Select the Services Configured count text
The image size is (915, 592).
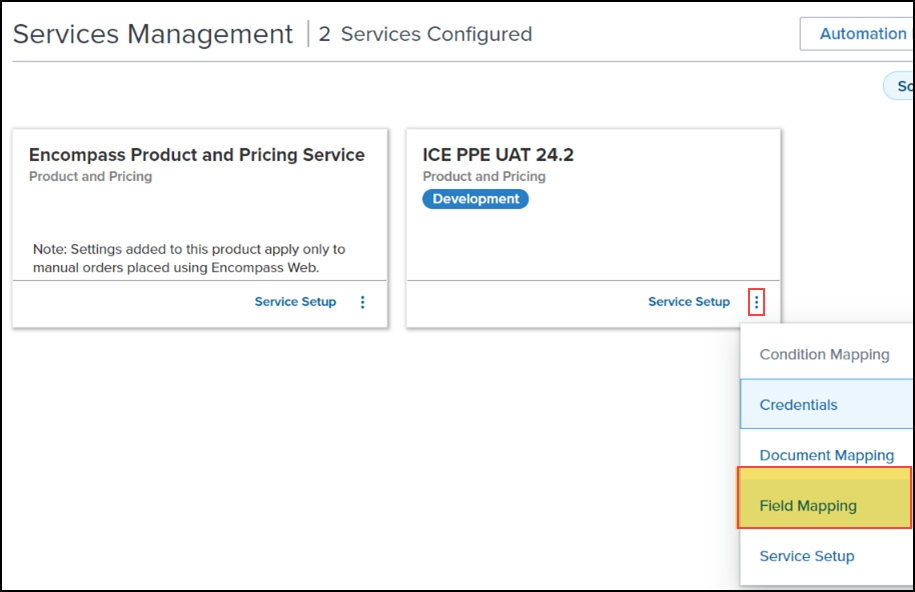coord(425,34)
